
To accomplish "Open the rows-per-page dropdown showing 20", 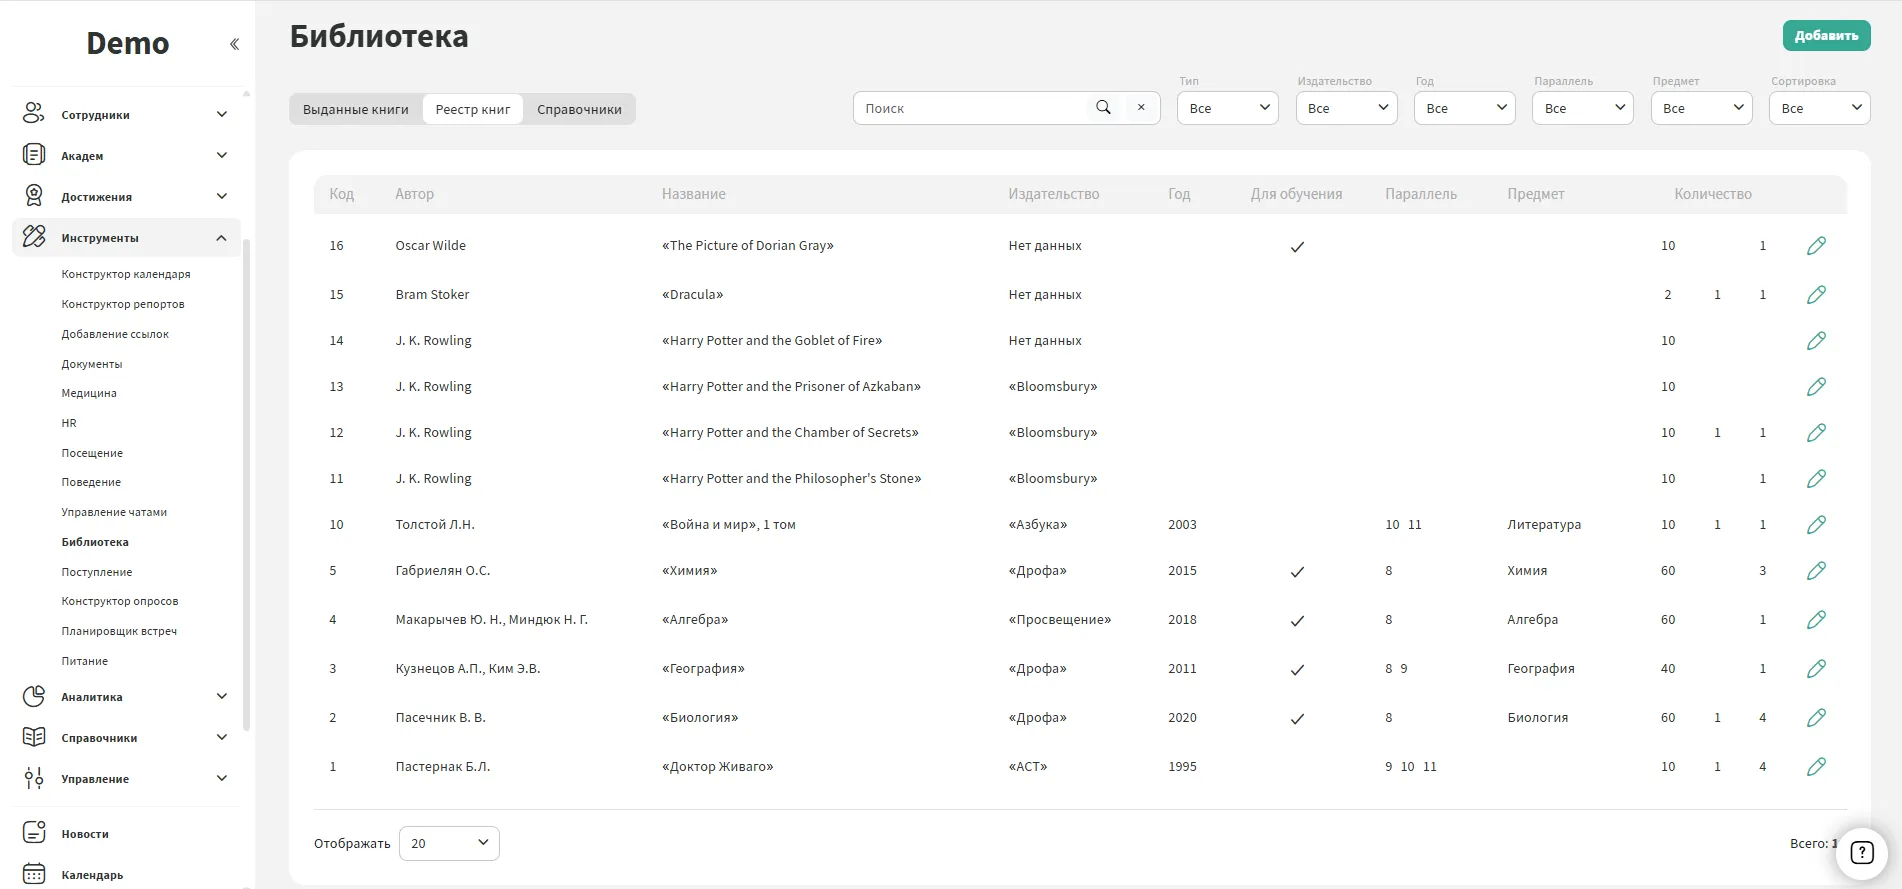I will [x=449, y=843].
